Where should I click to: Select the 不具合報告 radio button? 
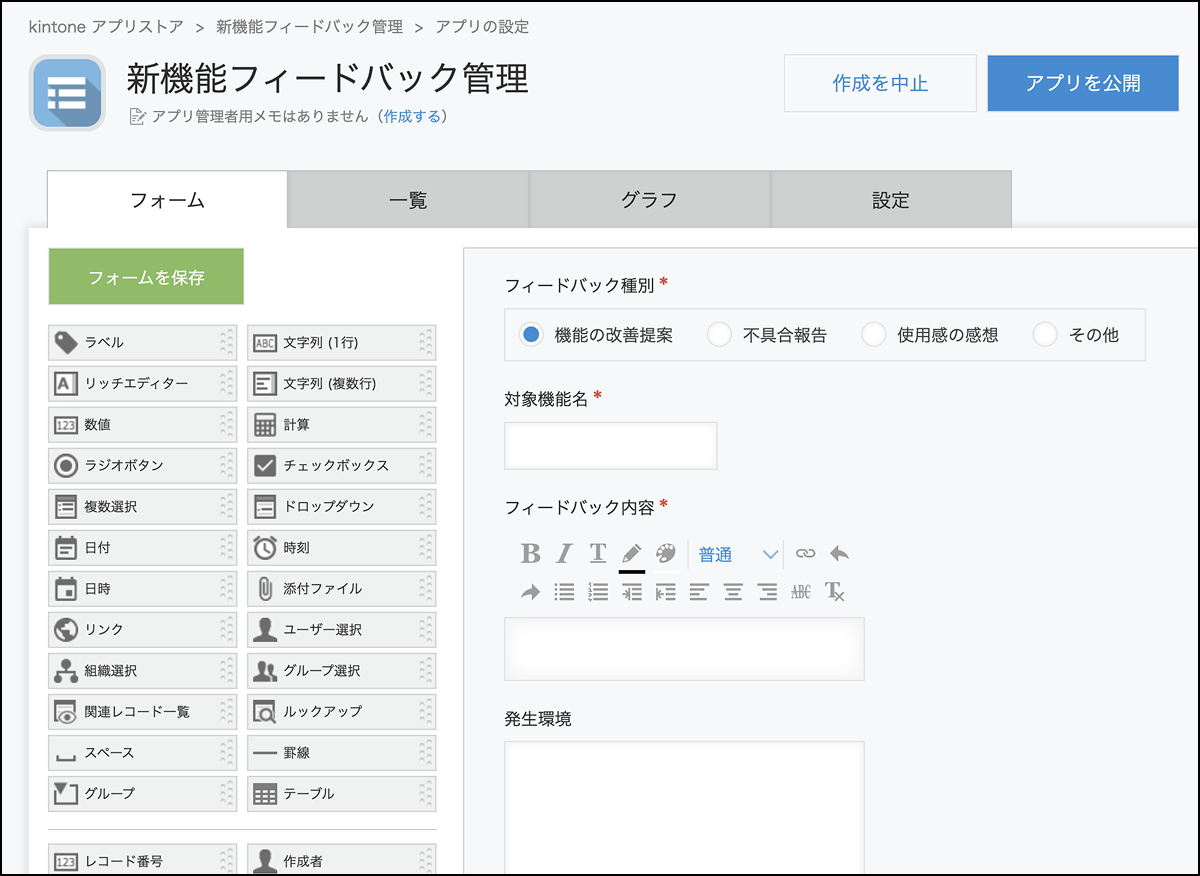coord(719,335)
